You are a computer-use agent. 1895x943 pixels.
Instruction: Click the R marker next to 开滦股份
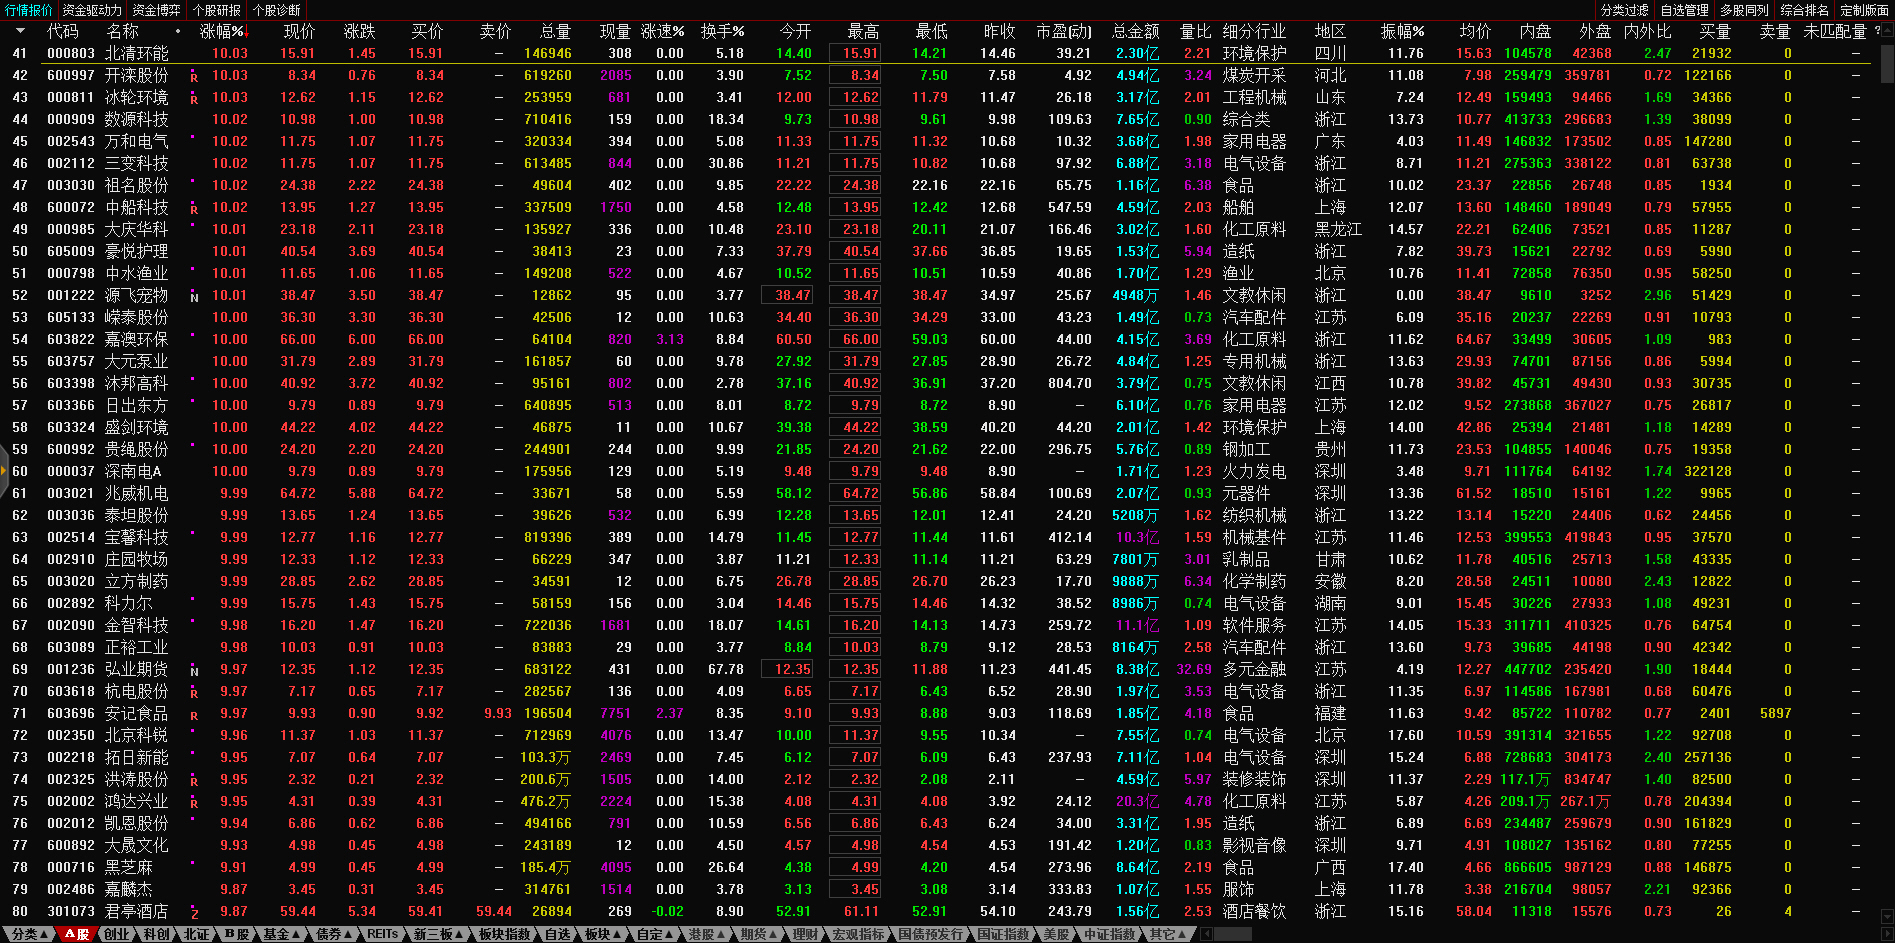point(194,77)
